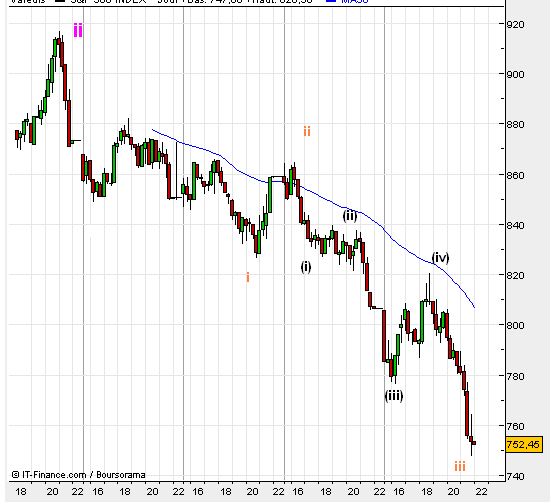The width and height of the screenshot is (550, 502).
Task: Click the 800 price axis label
Action: [516, 325]
